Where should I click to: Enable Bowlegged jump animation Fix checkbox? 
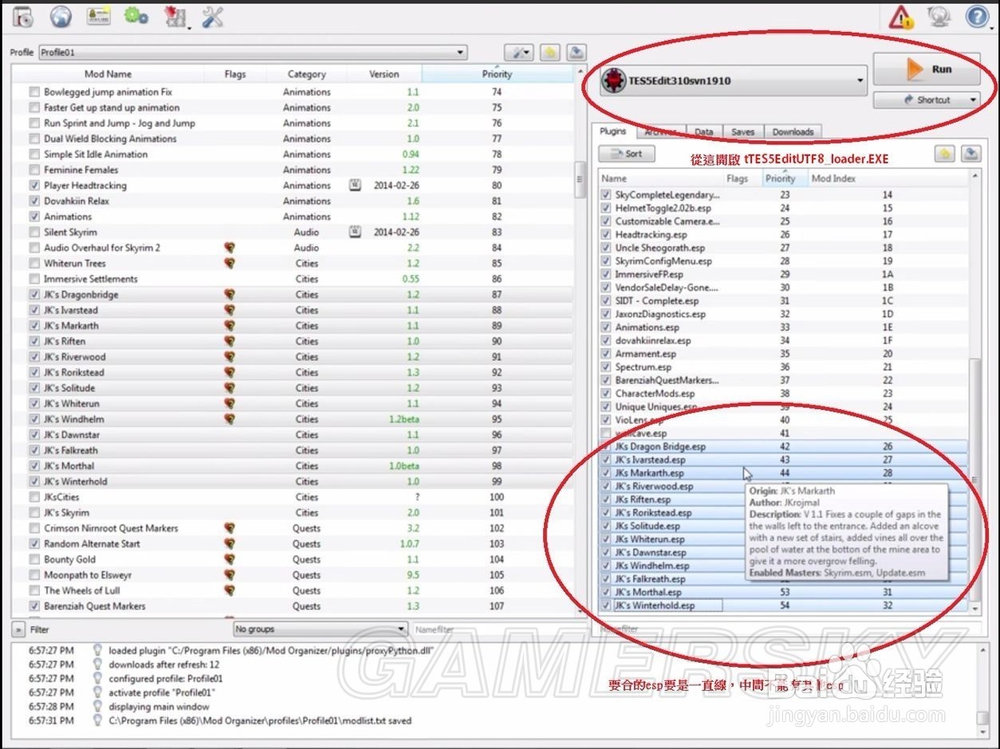[34, 92]
